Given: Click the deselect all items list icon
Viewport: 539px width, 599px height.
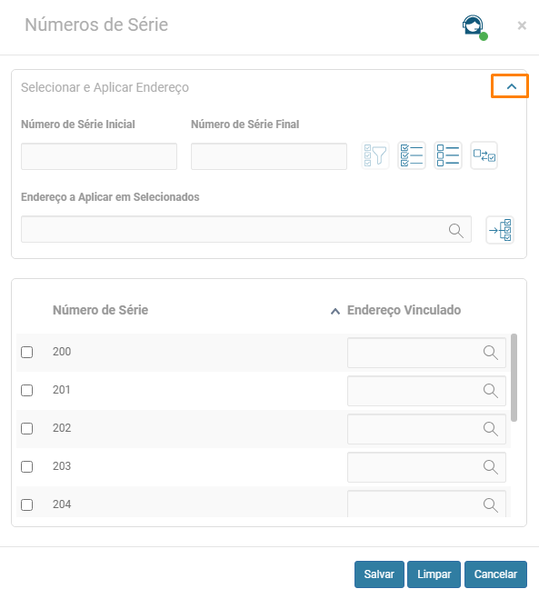Looking at the screenshot, I should click(448, 155).
